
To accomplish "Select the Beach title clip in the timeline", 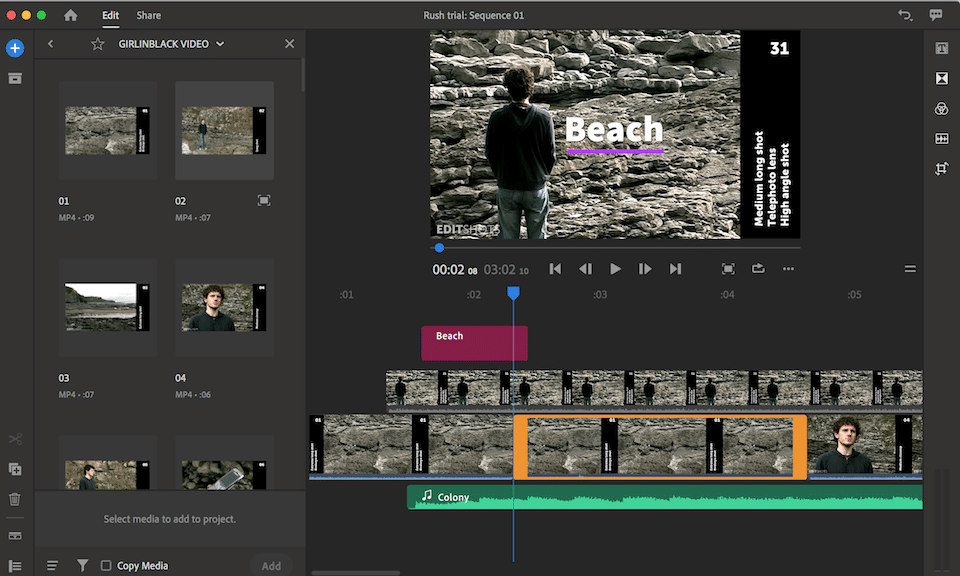I will (474, 342).
